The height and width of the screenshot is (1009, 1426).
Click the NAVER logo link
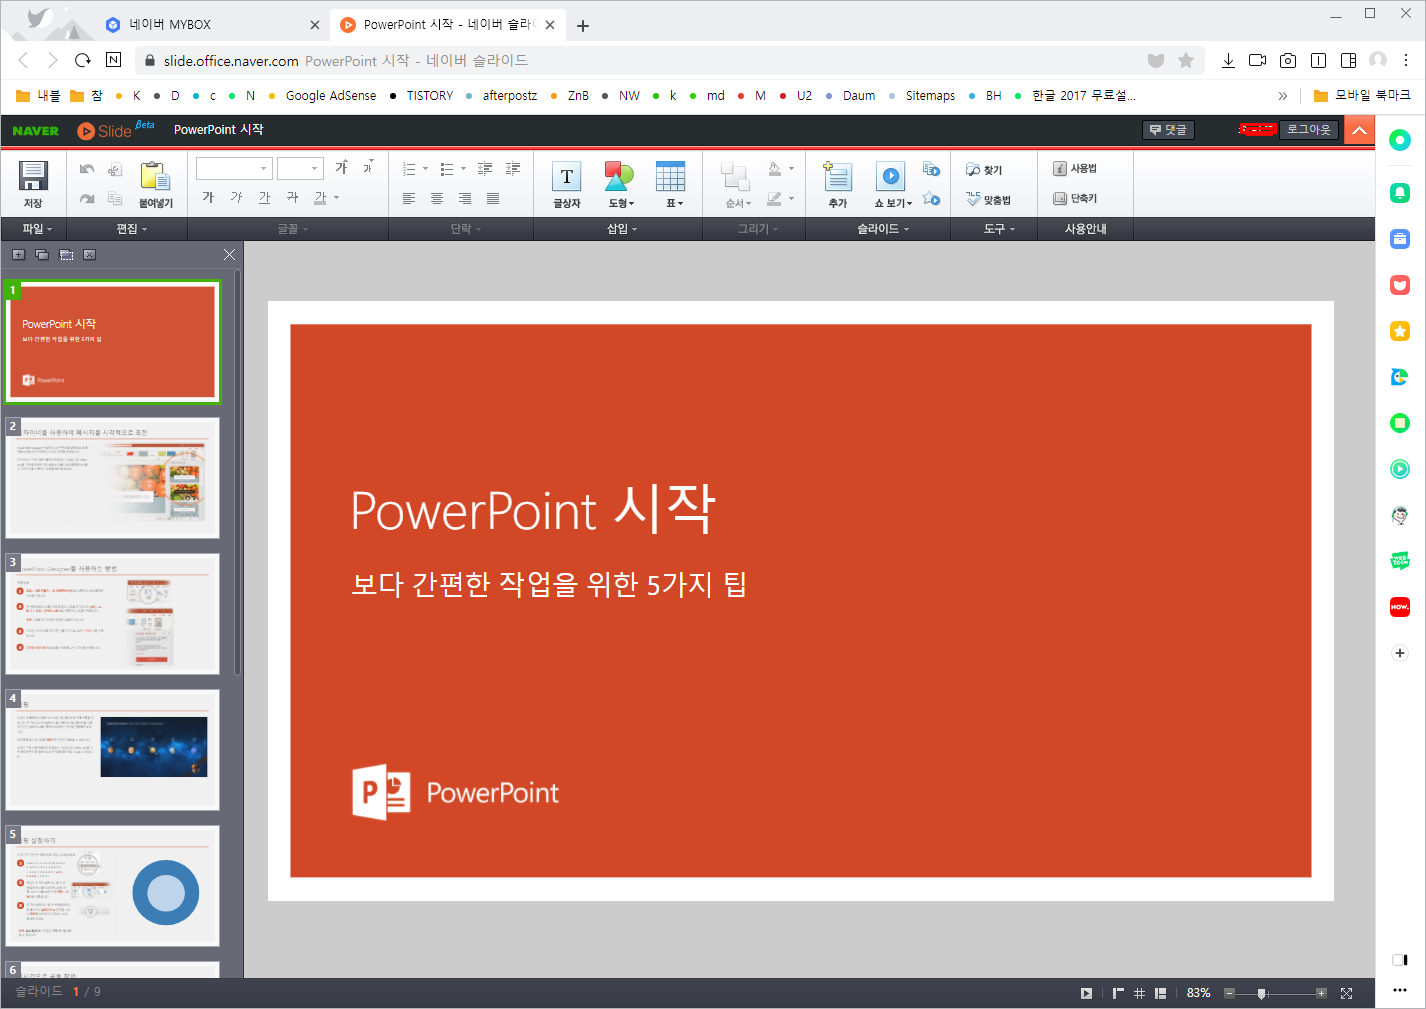pos(35,130)
